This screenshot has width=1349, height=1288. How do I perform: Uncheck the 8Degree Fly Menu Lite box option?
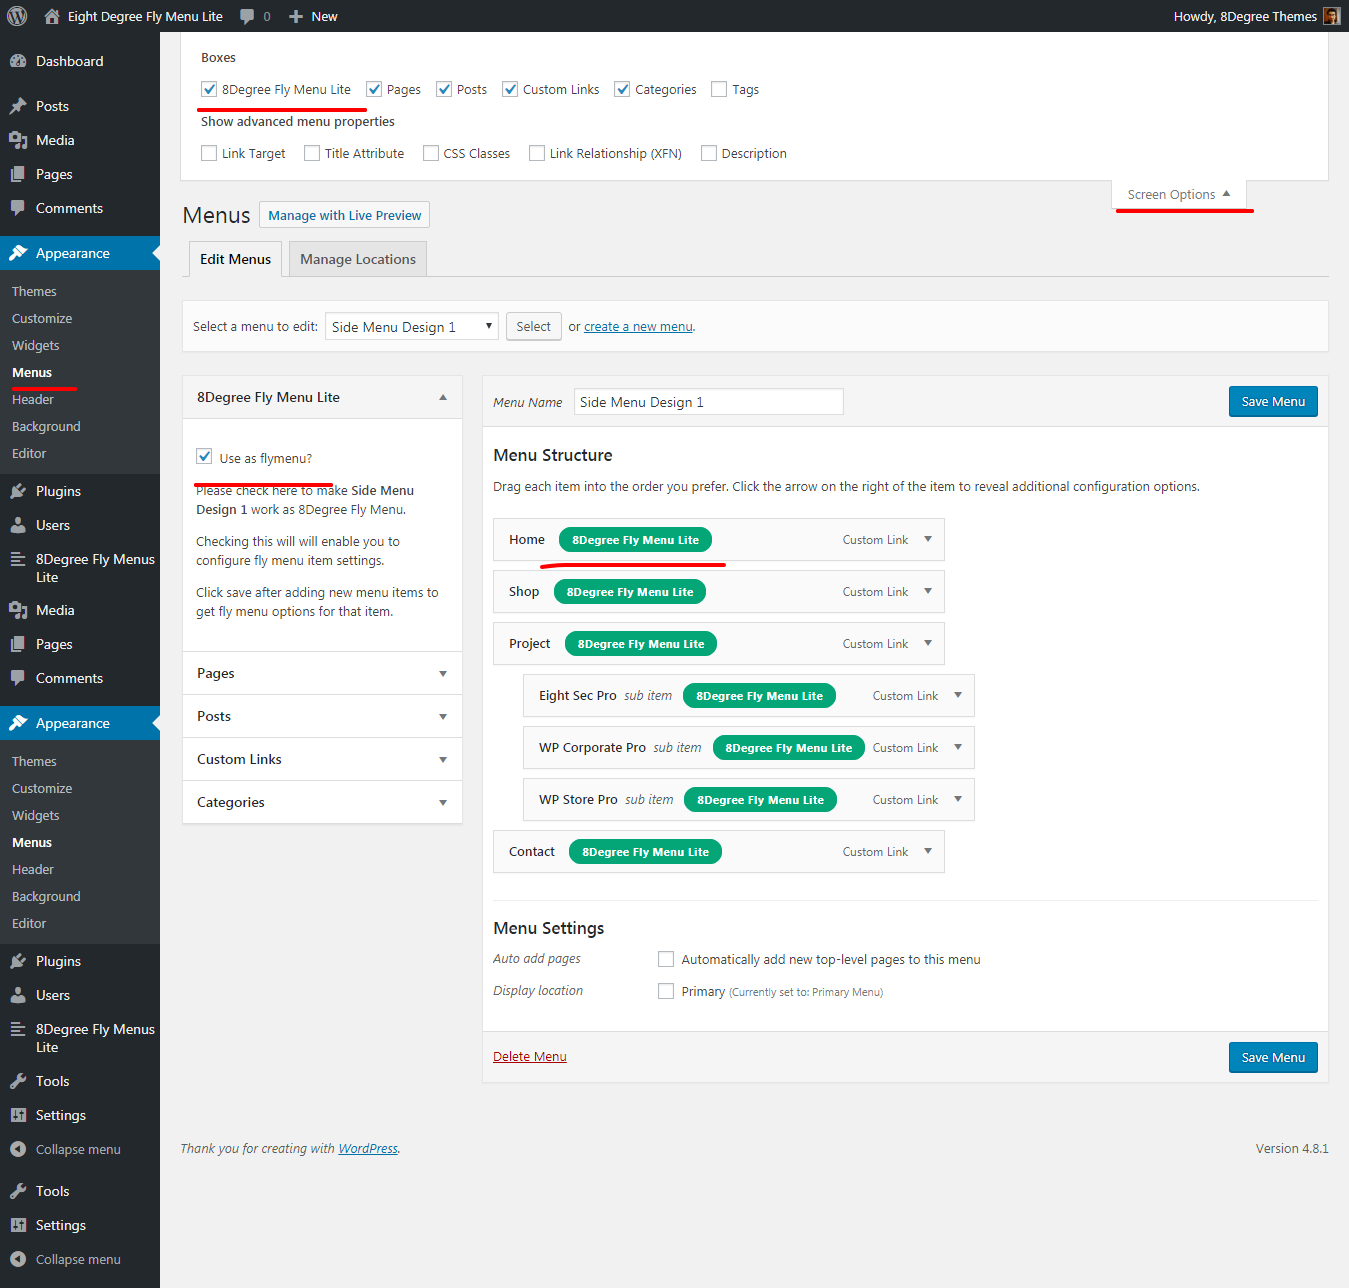tap(209, 89)
